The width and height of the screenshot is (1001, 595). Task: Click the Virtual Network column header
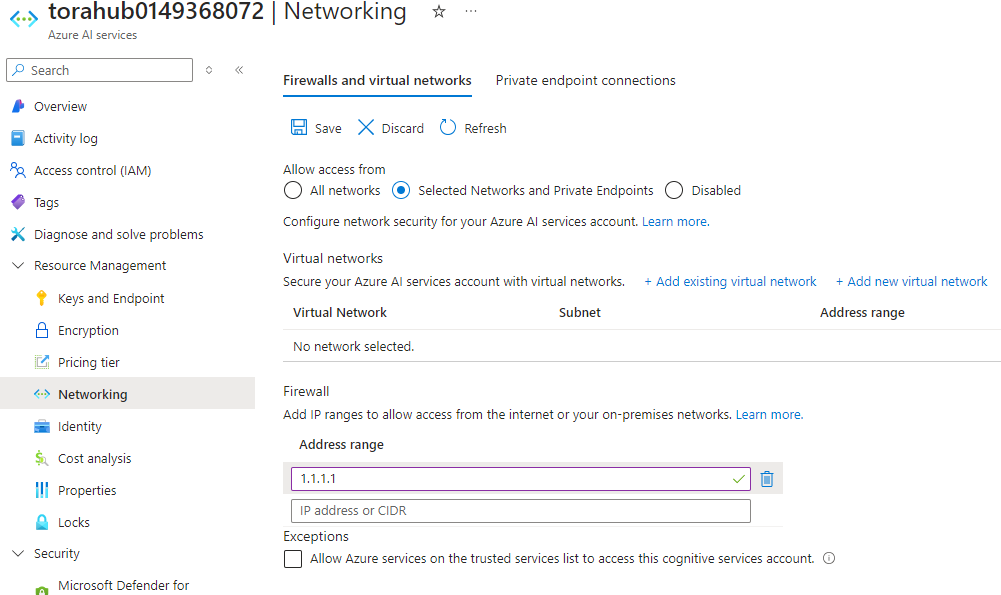point(340,312)
